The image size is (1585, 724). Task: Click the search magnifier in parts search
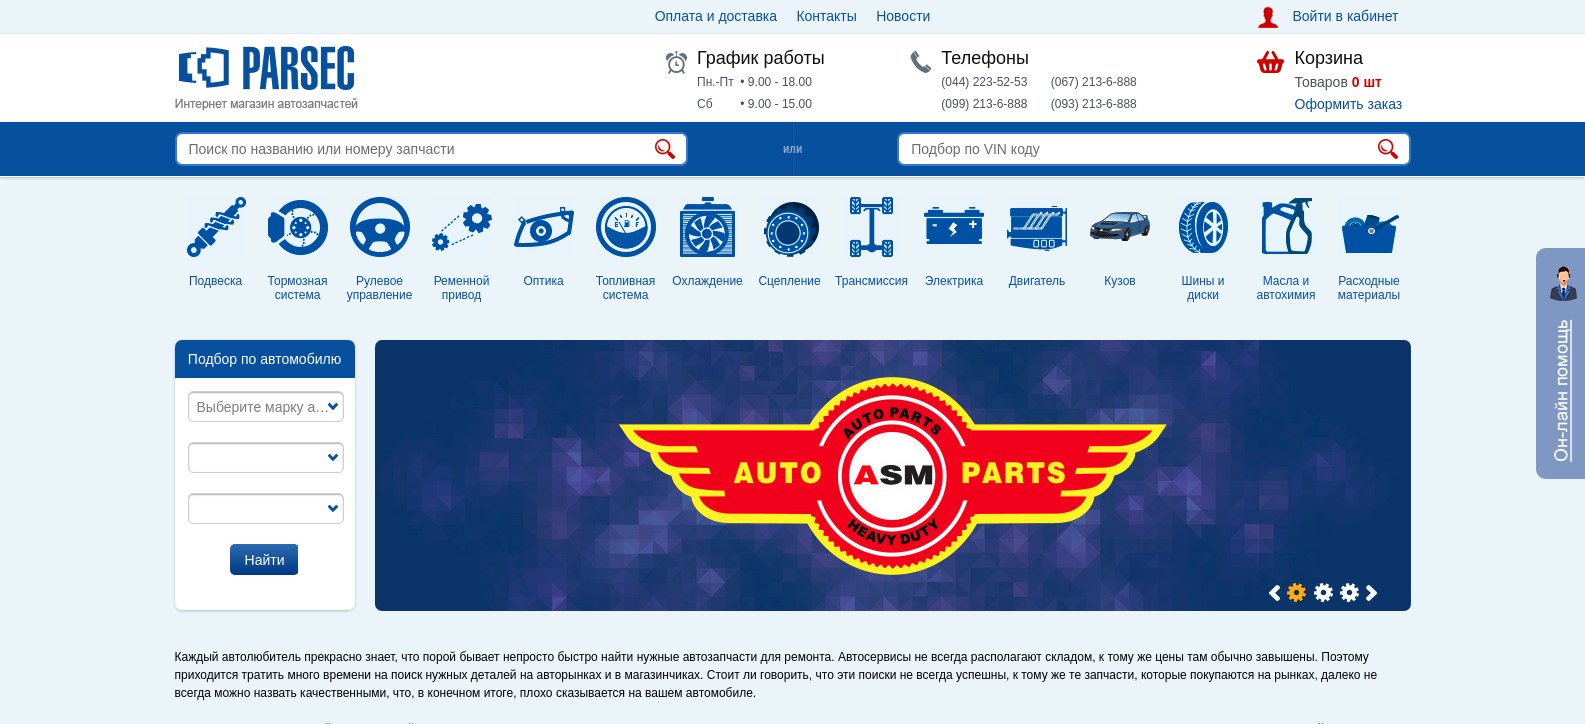[665, 149]
